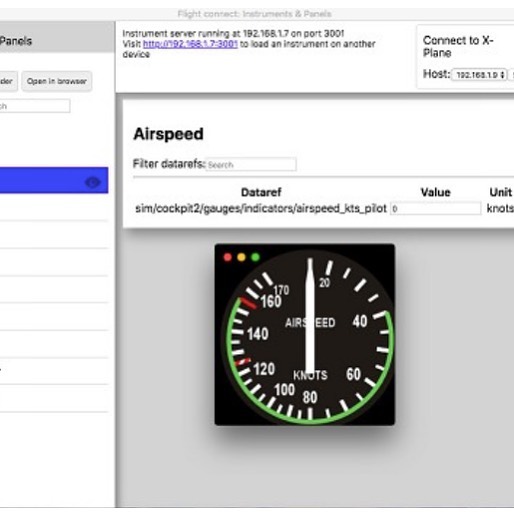Click the Airspeed heading
The height and width of the screenshot is (514, 514).
pyautogui.click(x=168, y=134)
